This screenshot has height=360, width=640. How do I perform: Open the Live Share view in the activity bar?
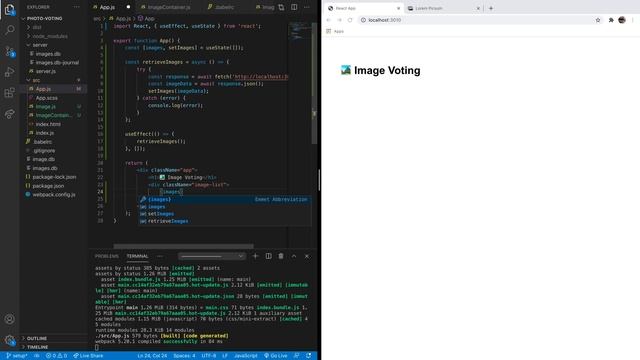[x=9, y=114]
